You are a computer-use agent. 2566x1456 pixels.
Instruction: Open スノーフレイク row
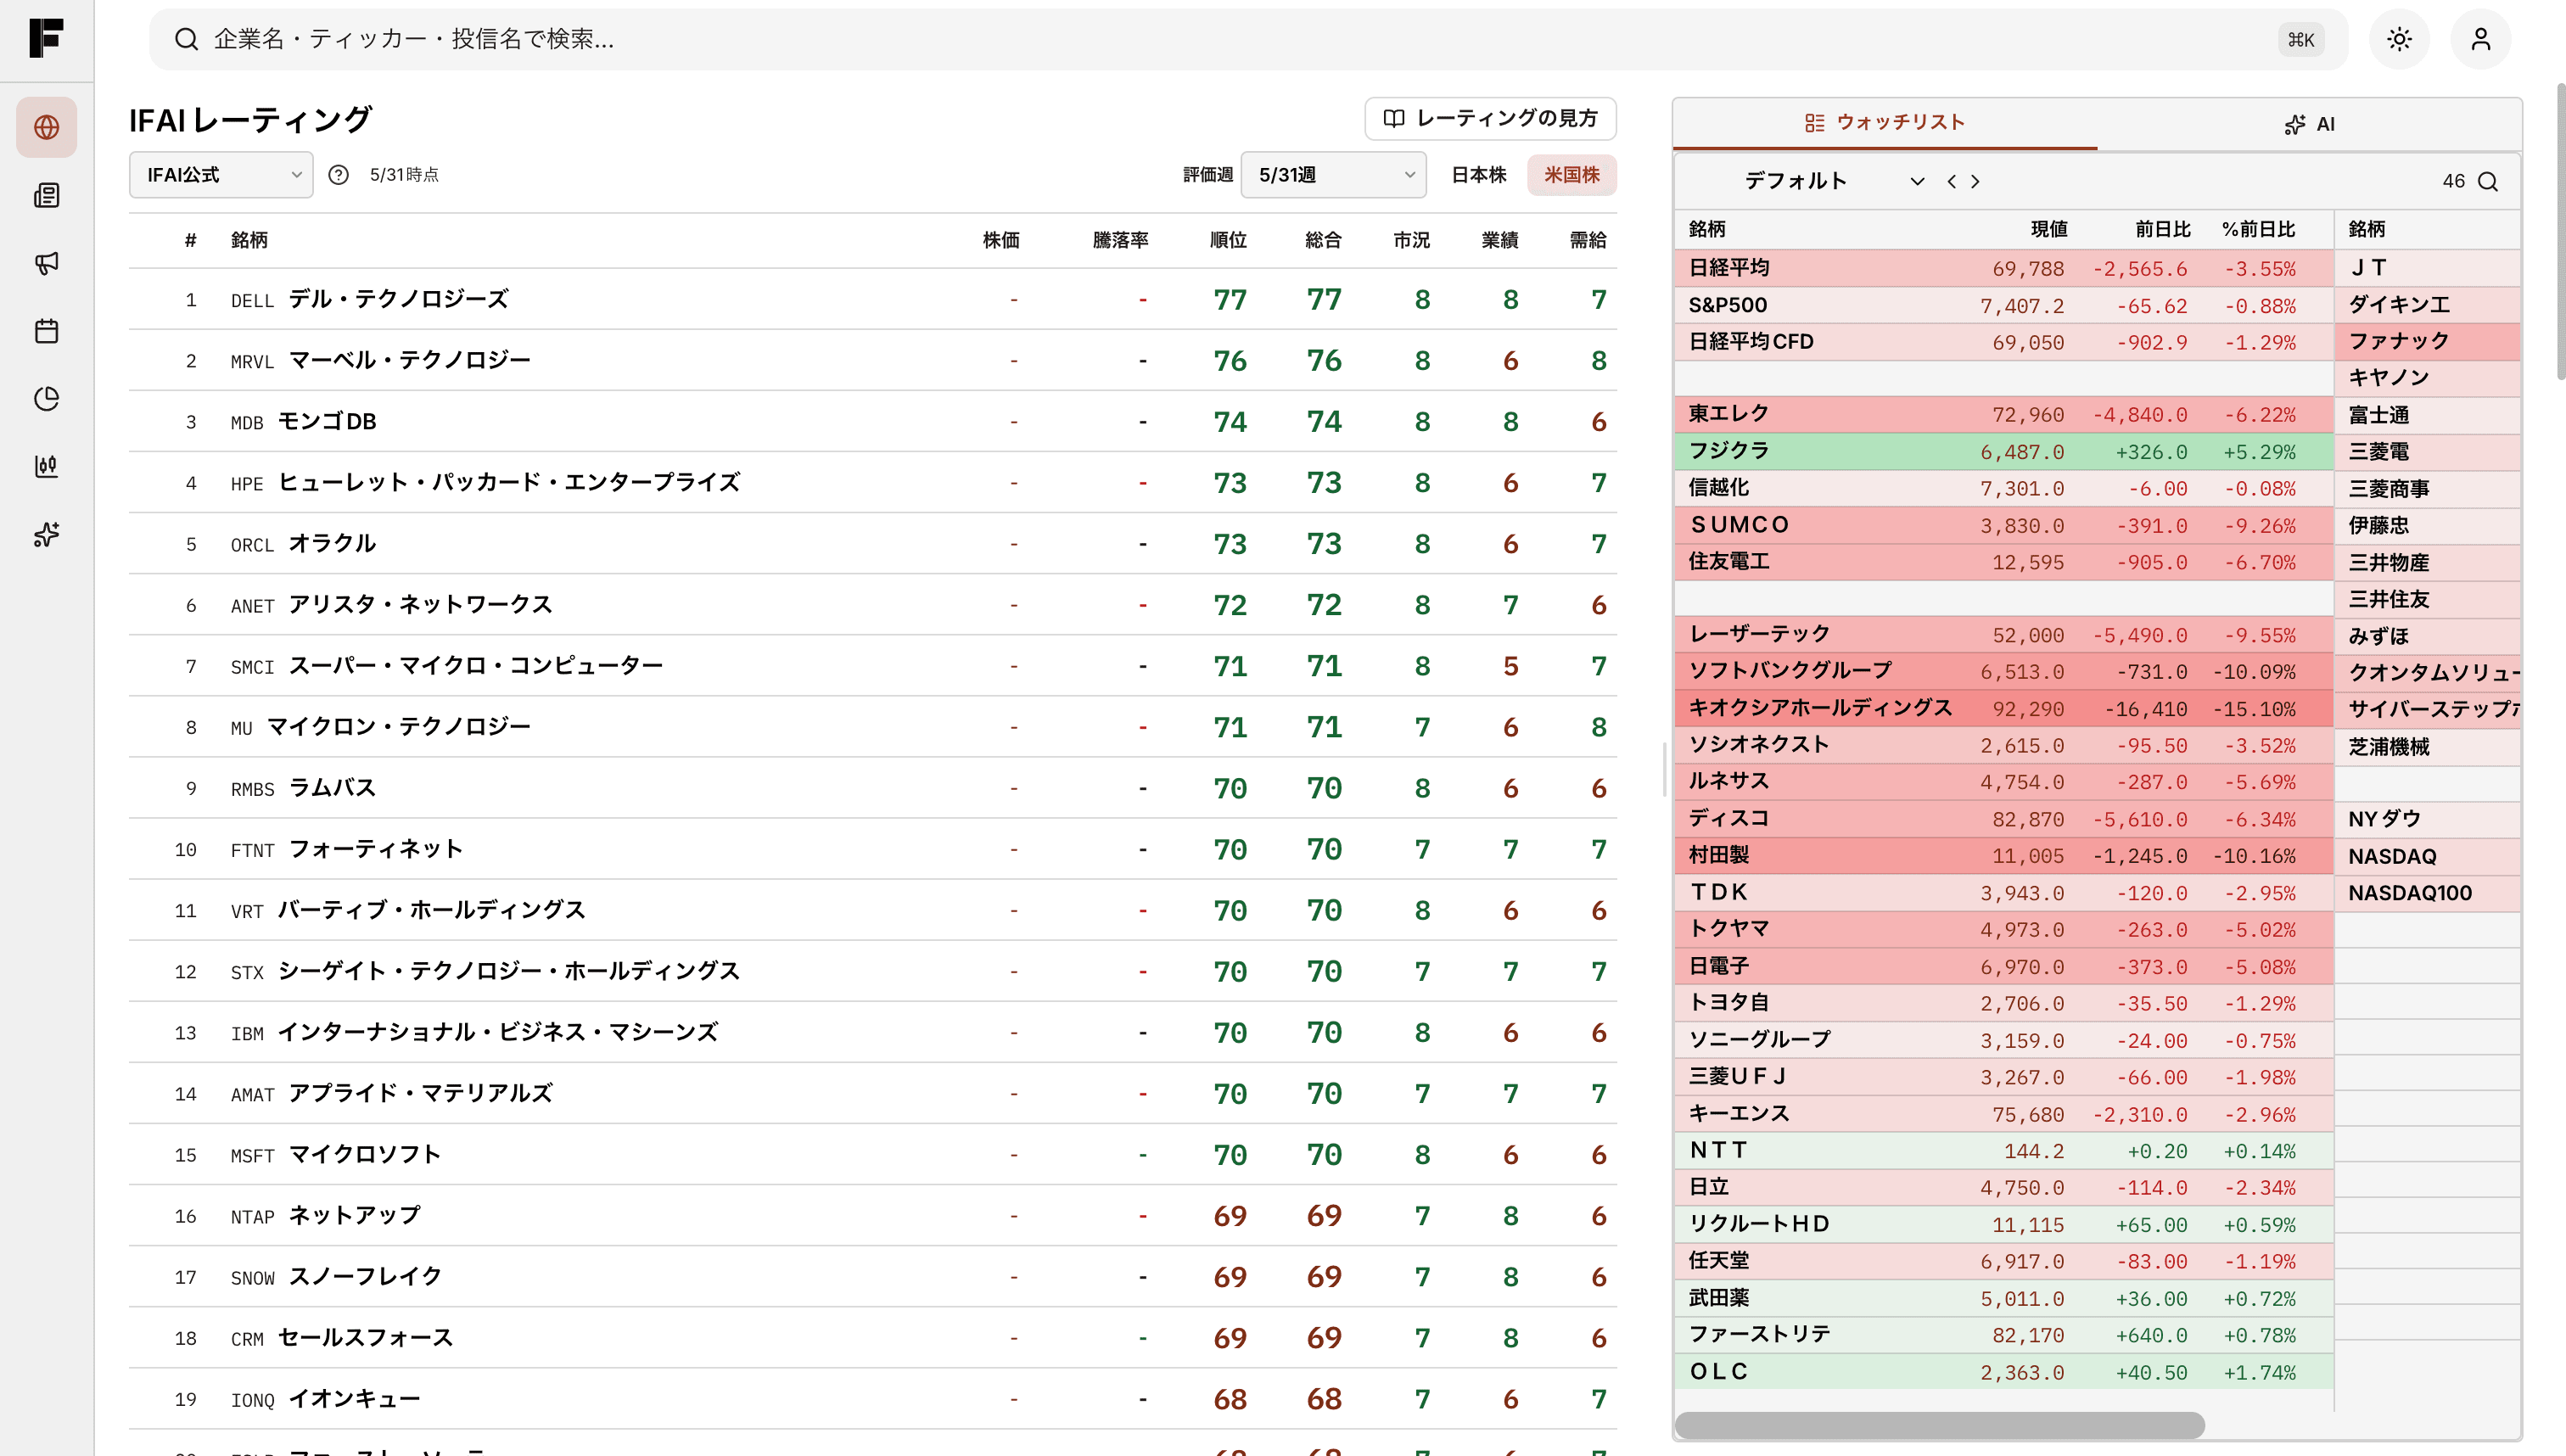[872, 1276]
